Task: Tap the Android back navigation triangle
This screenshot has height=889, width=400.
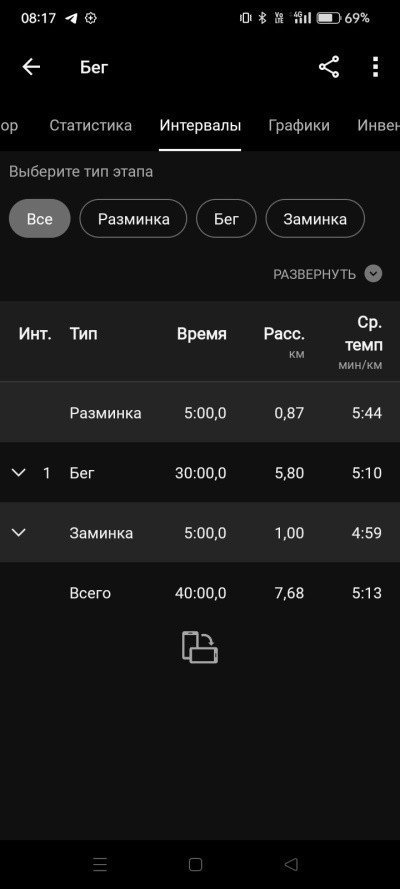Action: point(291,864)
